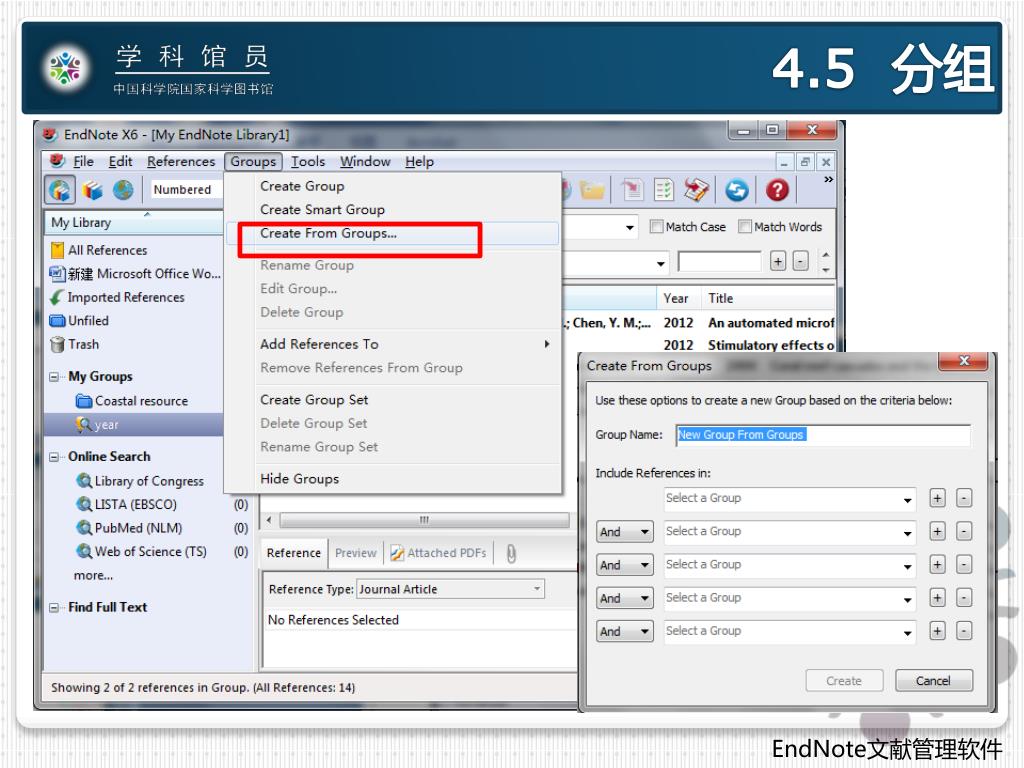Open EndNote Help via red question icon
This screenshot has height=768, width=1024.
click(x=777, y=190)
